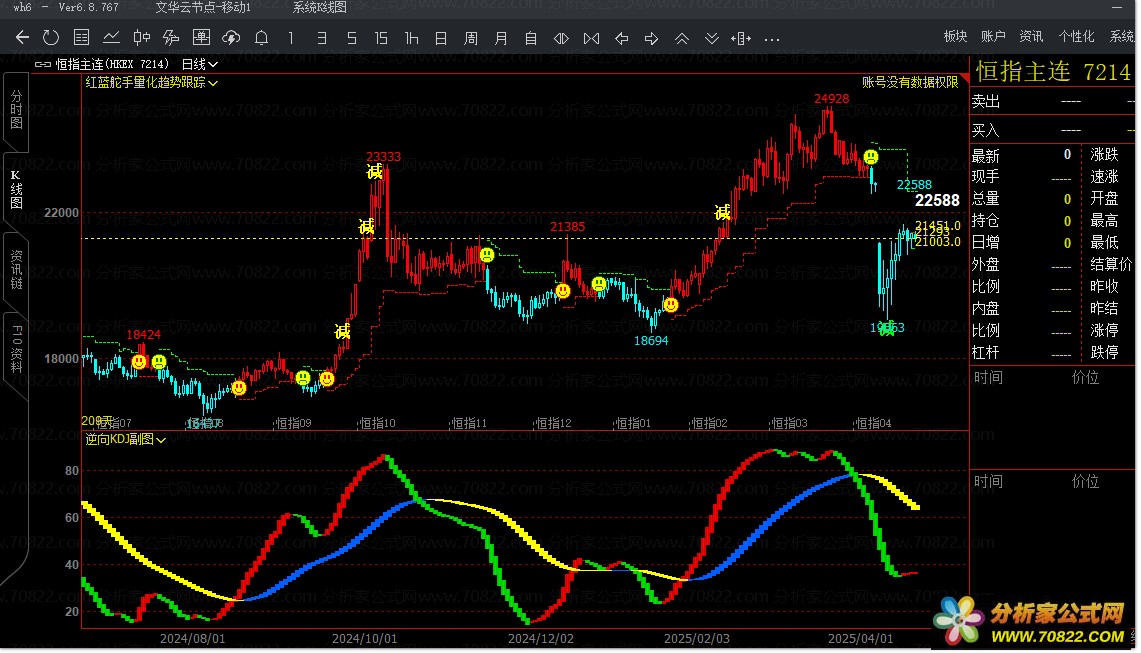Image resolution: width=1141 pixels, height=653 pixels.
Task: Expand the 日线 period dropdown
Action: pyautogui.click(x=200, y=64)
